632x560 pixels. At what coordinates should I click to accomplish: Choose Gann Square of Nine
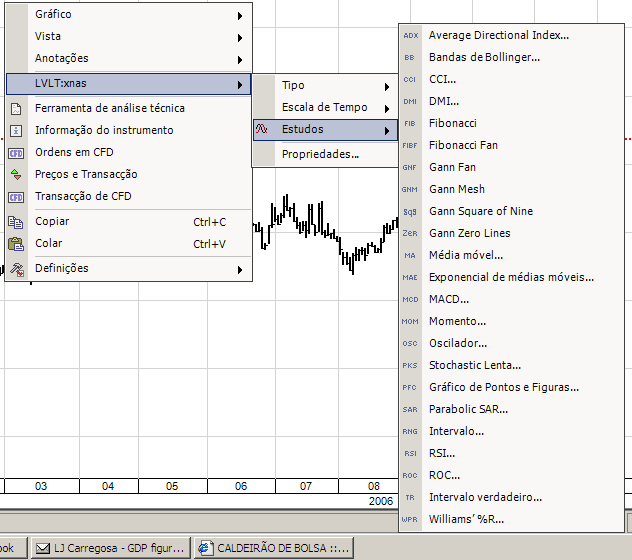(511, 211)
